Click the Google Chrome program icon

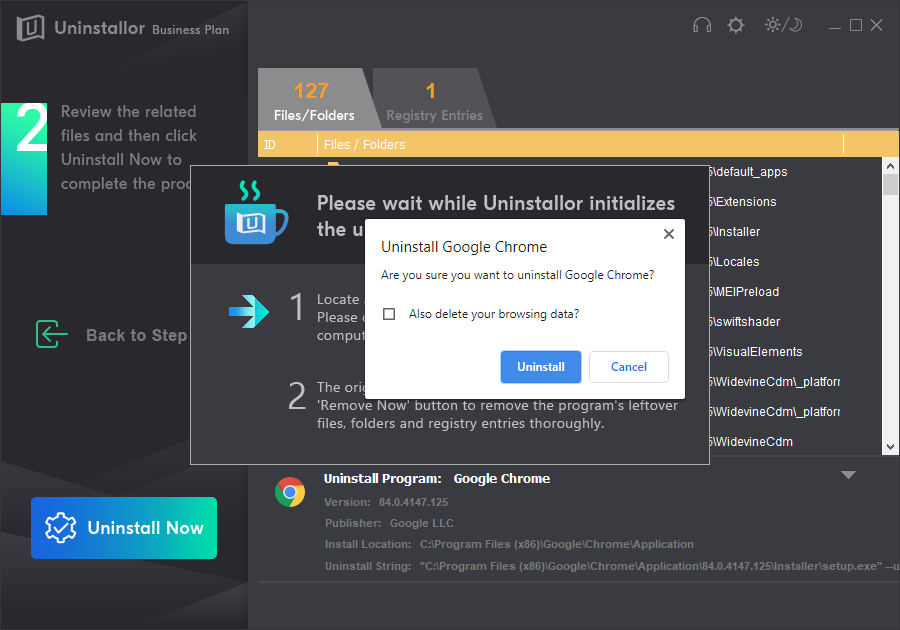coord(290,492)
